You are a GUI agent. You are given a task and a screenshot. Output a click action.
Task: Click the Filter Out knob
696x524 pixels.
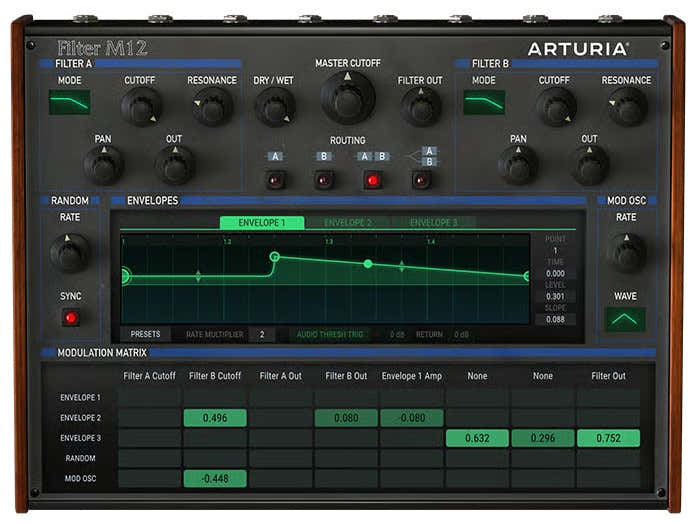pyautogui.click(x=421, y=107)
